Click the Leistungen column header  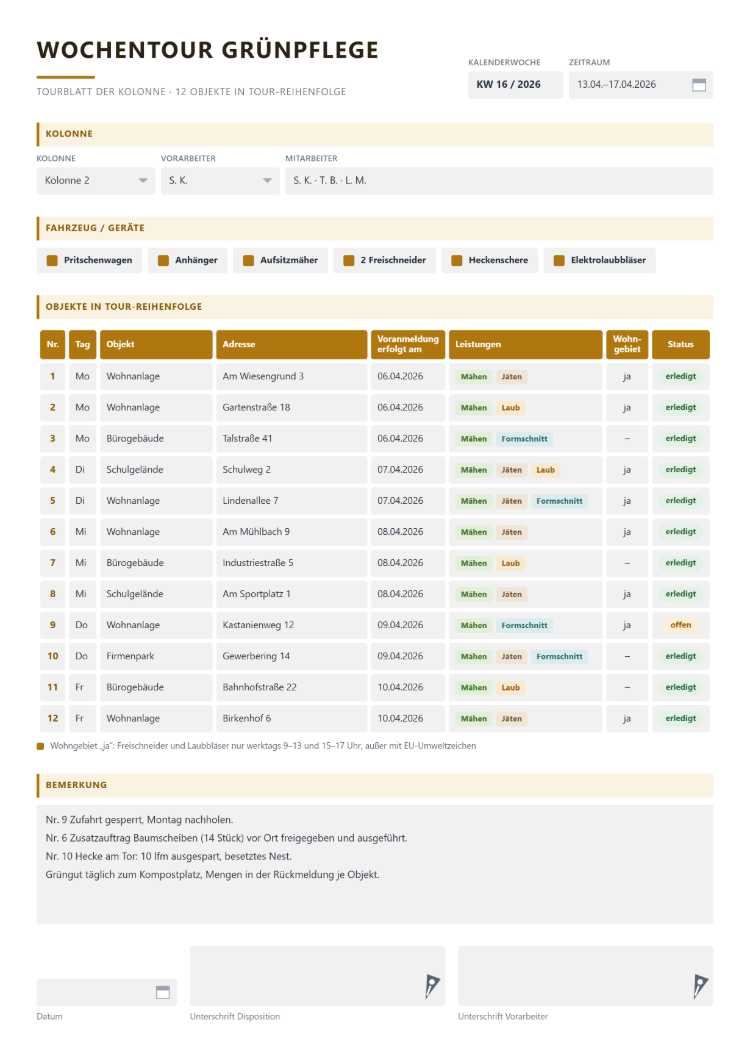525,344
